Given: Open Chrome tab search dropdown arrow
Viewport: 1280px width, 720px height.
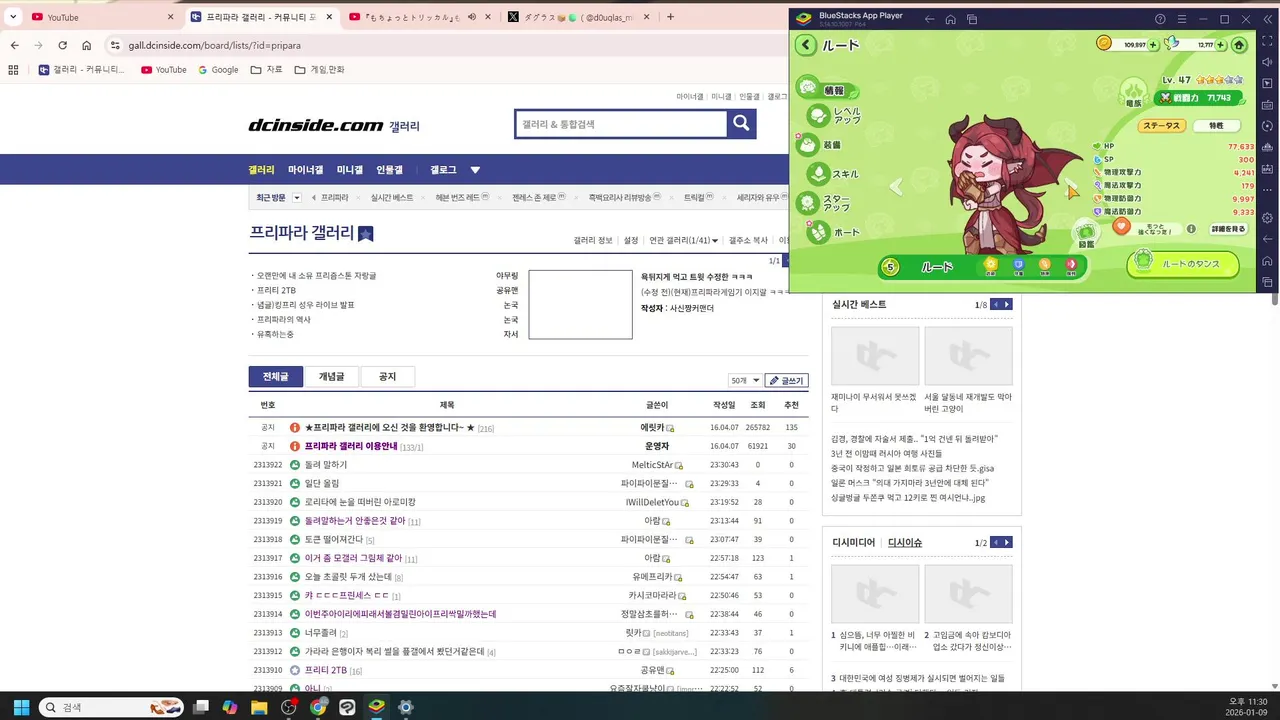Looking at the screenshot, I should [x=13, y=17].
